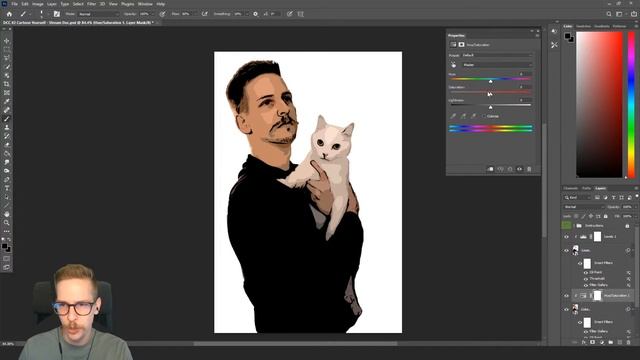Click the Swatches tab next to Color
The width and height of the screenshot is (640, 360).
(x=583, y=26)
